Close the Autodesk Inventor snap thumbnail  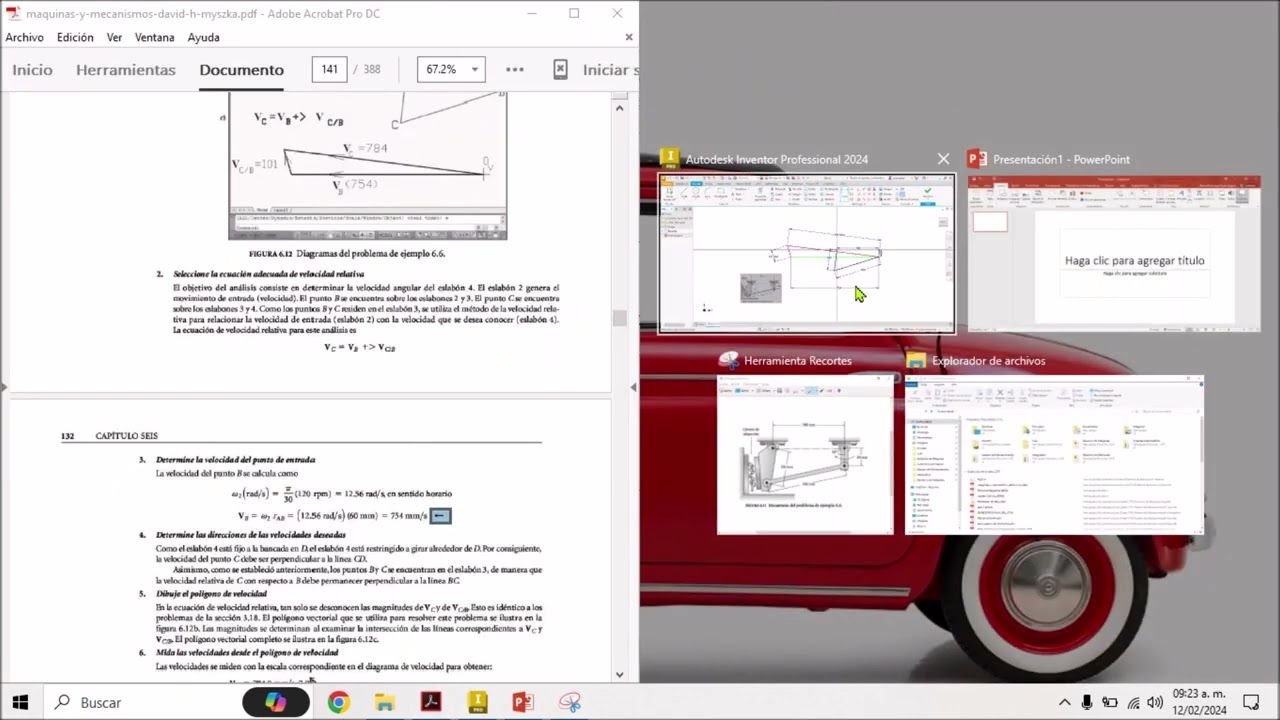pos(943,159)
